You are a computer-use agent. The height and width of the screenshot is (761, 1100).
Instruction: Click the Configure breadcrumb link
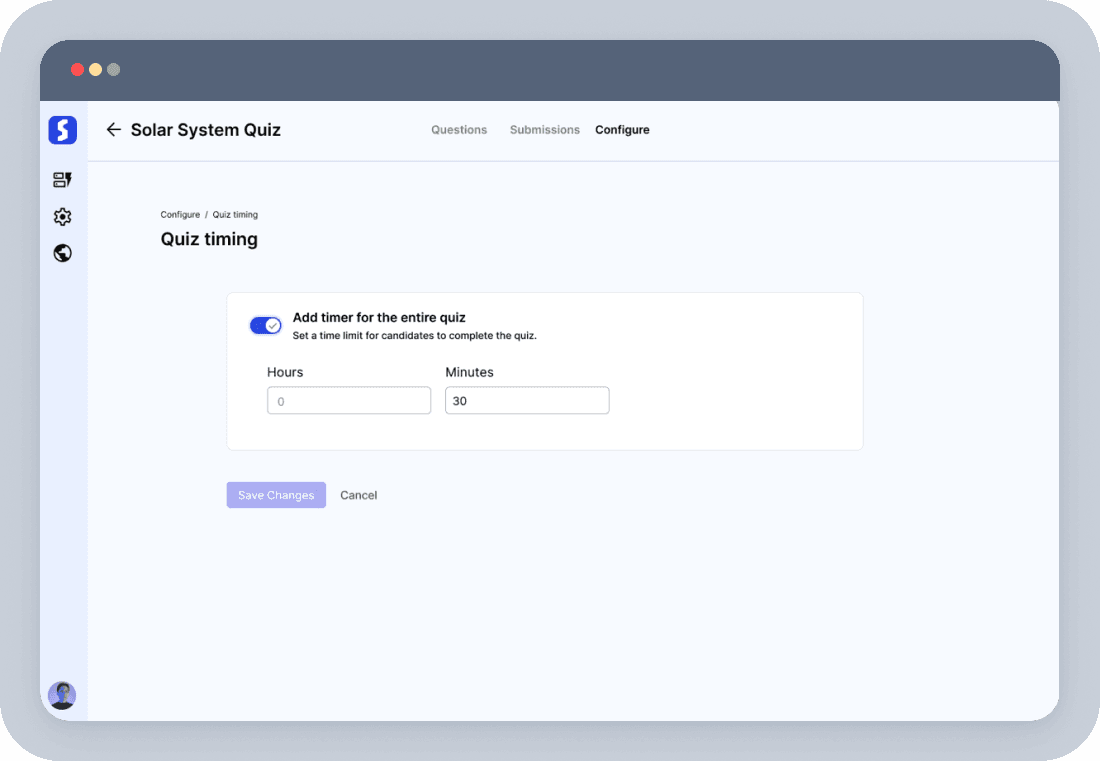180,215
